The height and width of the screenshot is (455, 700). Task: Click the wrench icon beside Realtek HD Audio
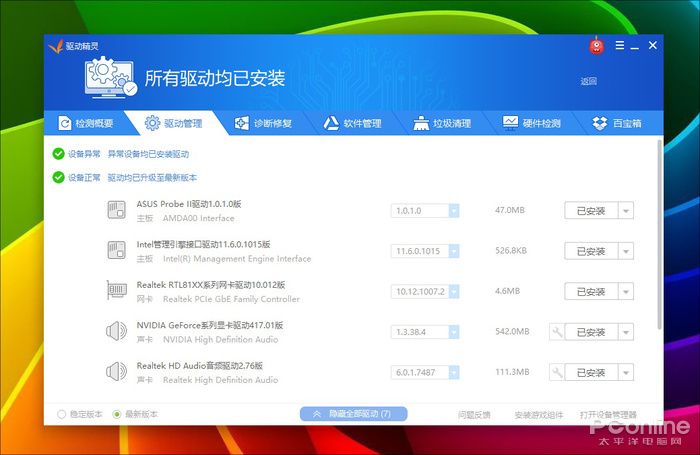pos(557,373)
